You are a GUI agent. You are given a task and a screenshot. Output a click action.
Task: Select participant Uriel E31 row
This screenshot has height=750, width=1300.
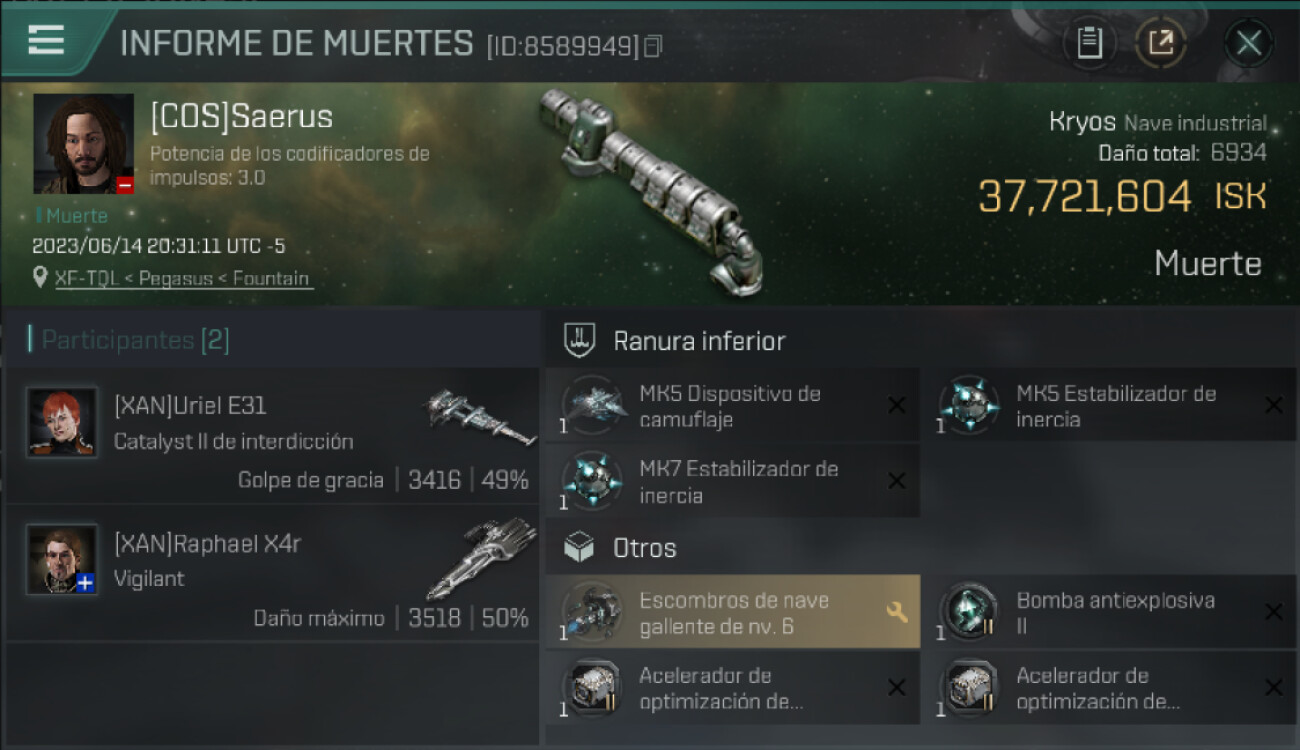click(273, 434)
